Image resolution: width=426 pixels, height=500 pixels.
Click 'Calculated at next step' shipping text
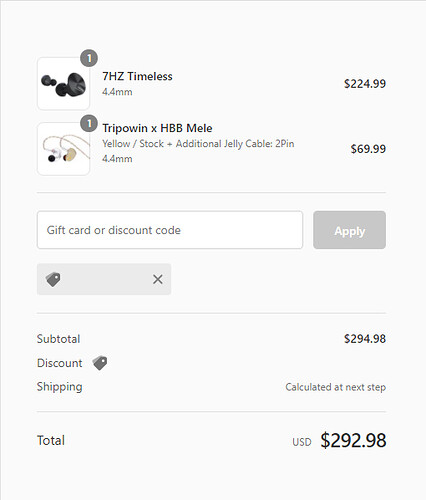tap(336, 387)
